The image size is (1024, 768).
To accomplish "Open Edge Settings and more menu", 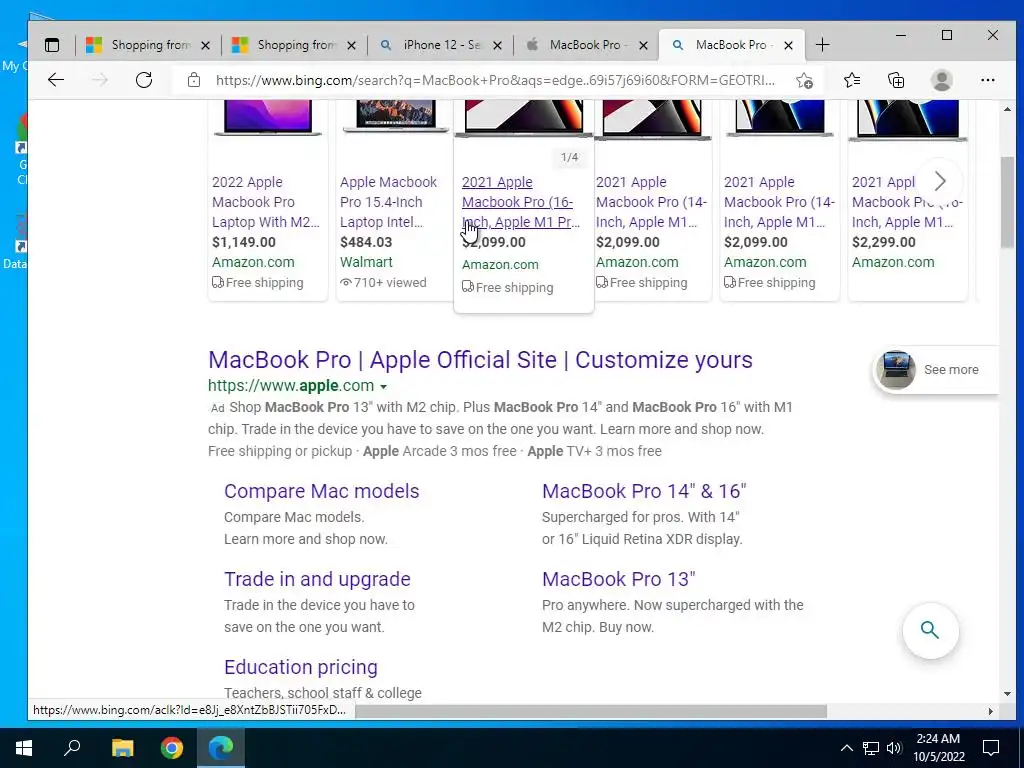I will pos(987,80).
